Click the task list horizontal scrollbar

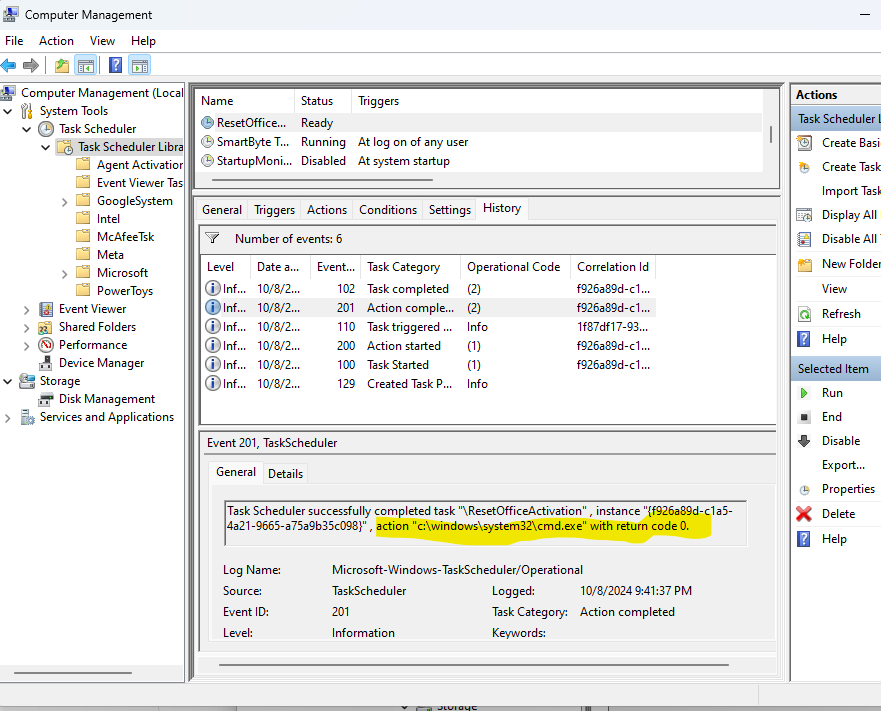click(x=323, y=180)
